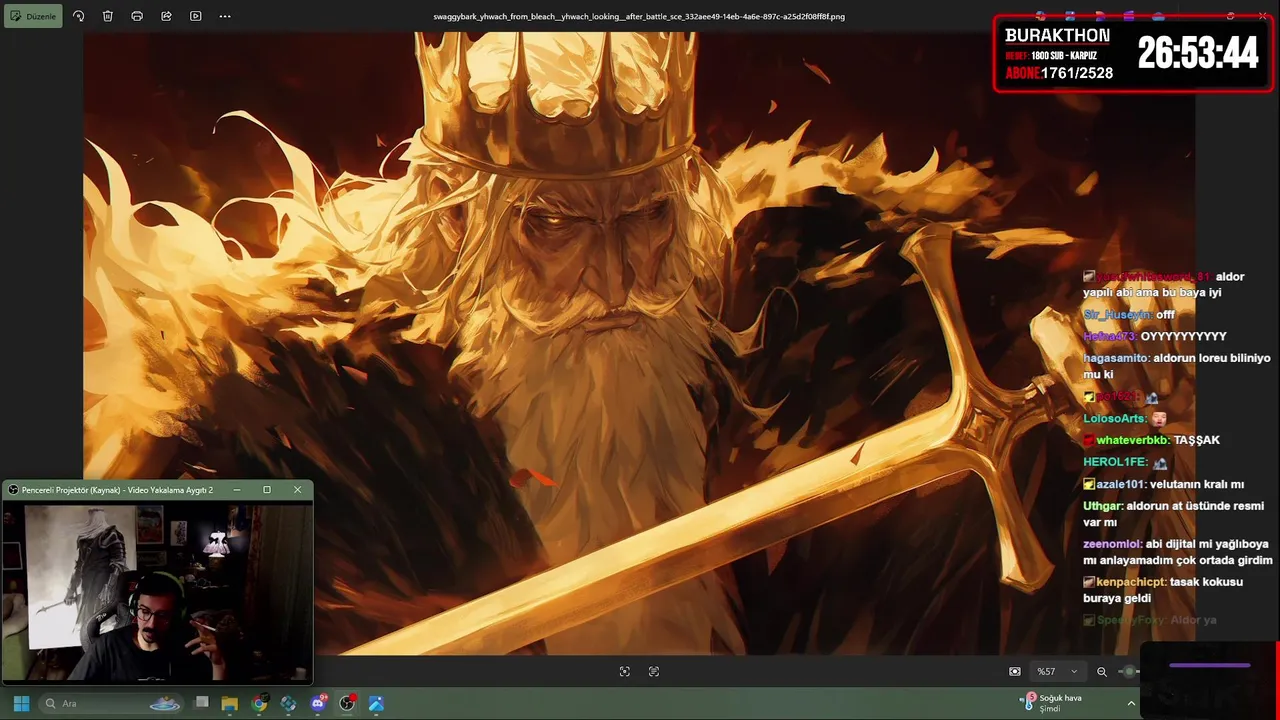Click username kenpachicpt in chat

[1129, 582]
